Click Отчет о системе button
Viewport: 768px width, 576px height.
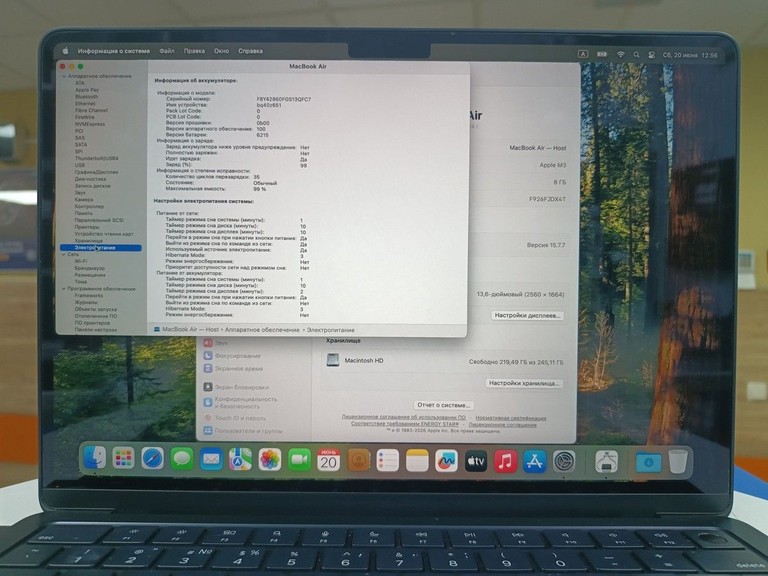(x=444, y=405)
